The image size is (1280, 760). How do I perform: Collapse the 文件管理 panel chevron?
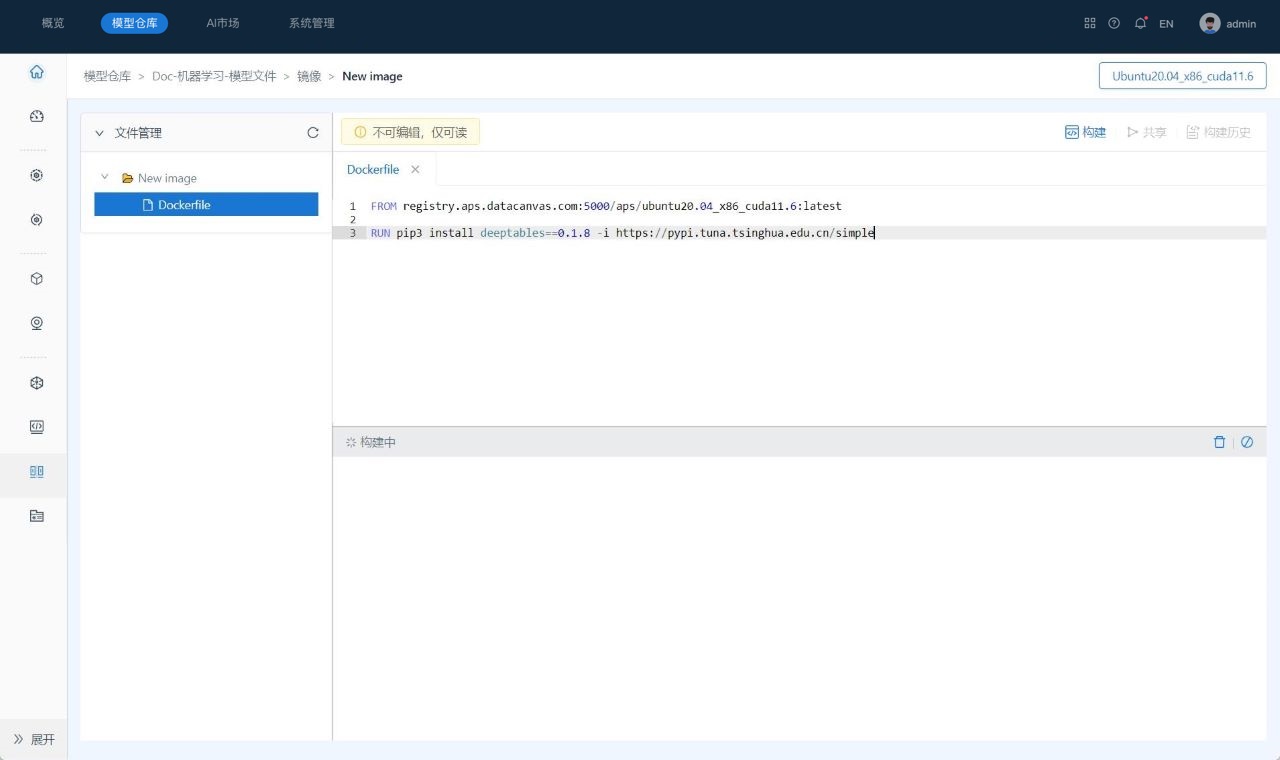coord(99,133)
